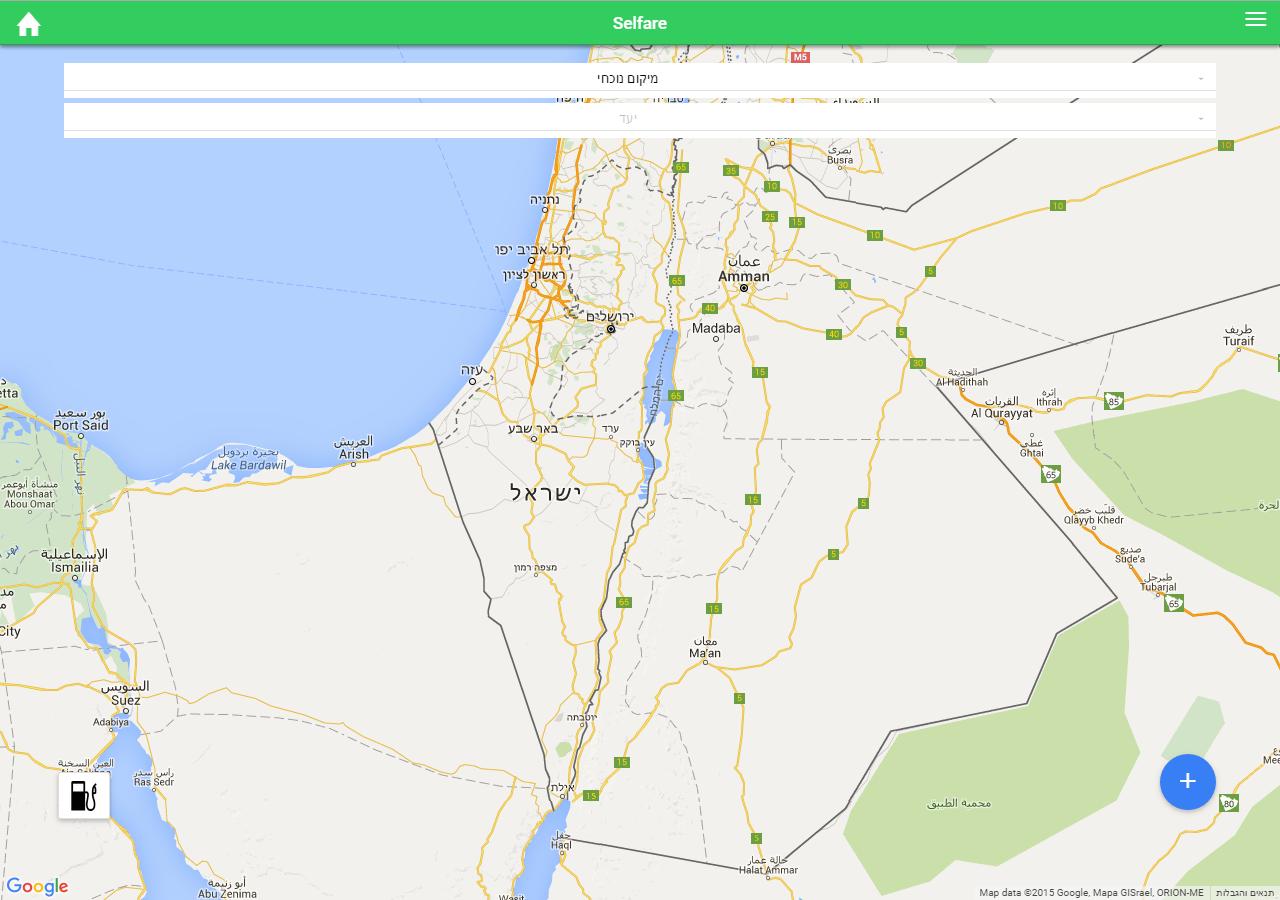Click the Al Hadithah label
This screenshot has height=900, width=1280.
(x=962, y=382)
